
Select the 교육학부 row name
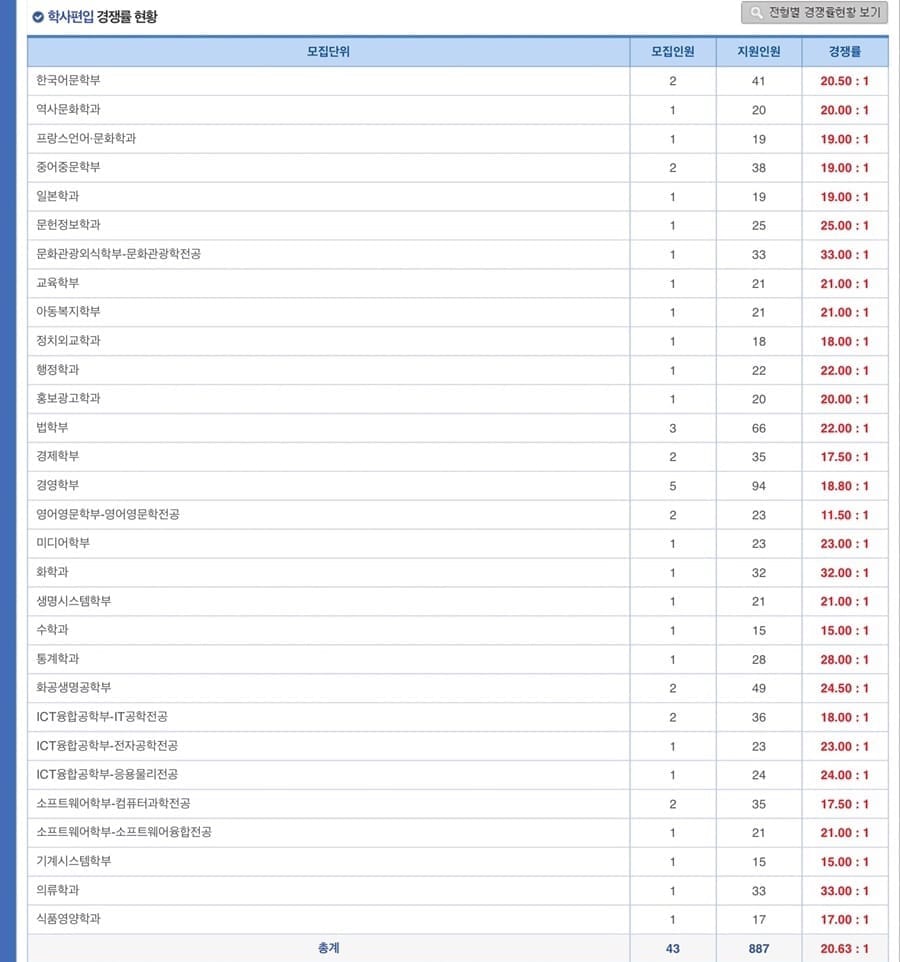pos(58,283)
